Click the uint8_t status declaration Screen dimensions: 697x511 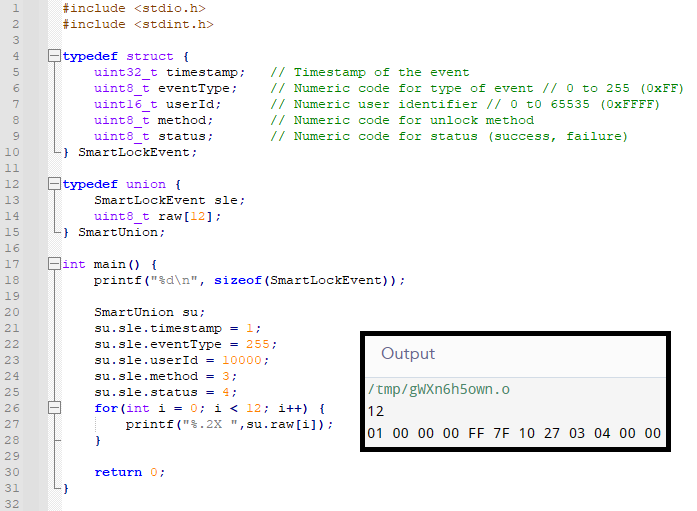coord(153,136)
